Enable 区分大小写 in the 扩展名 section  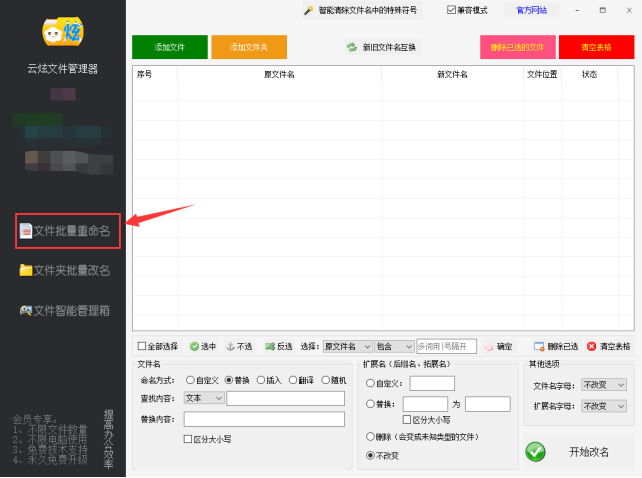[x=407, y=419]
